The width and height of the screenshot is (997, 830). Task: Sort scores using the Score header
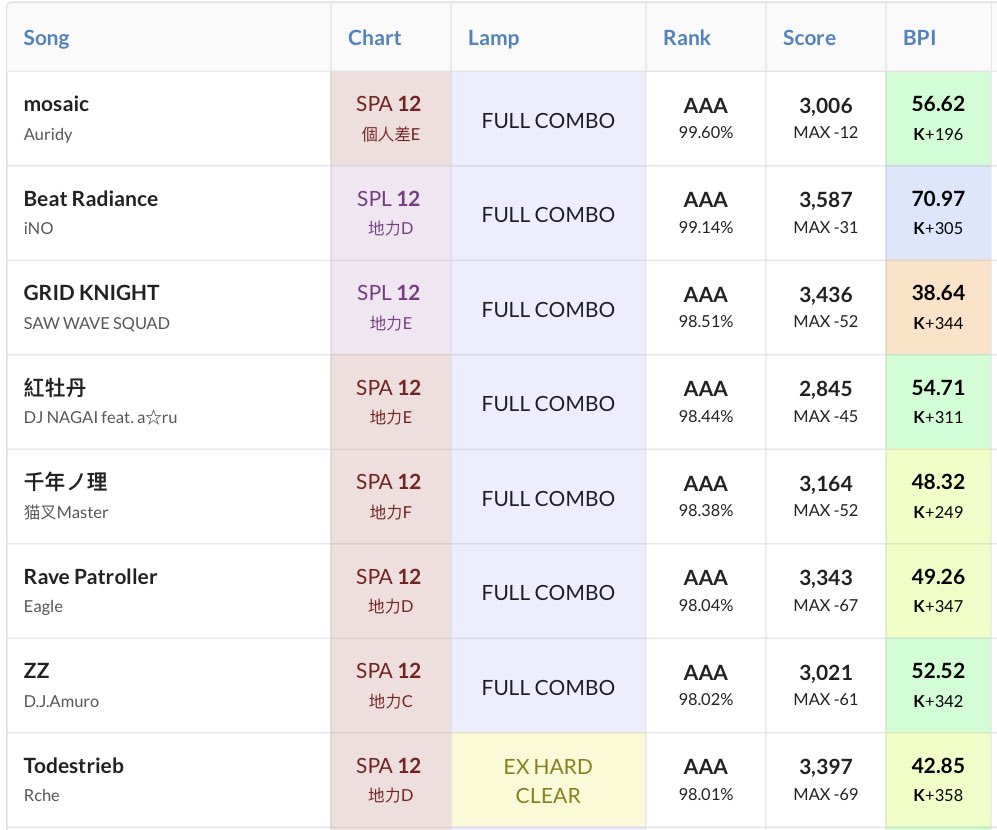point(808,38)
